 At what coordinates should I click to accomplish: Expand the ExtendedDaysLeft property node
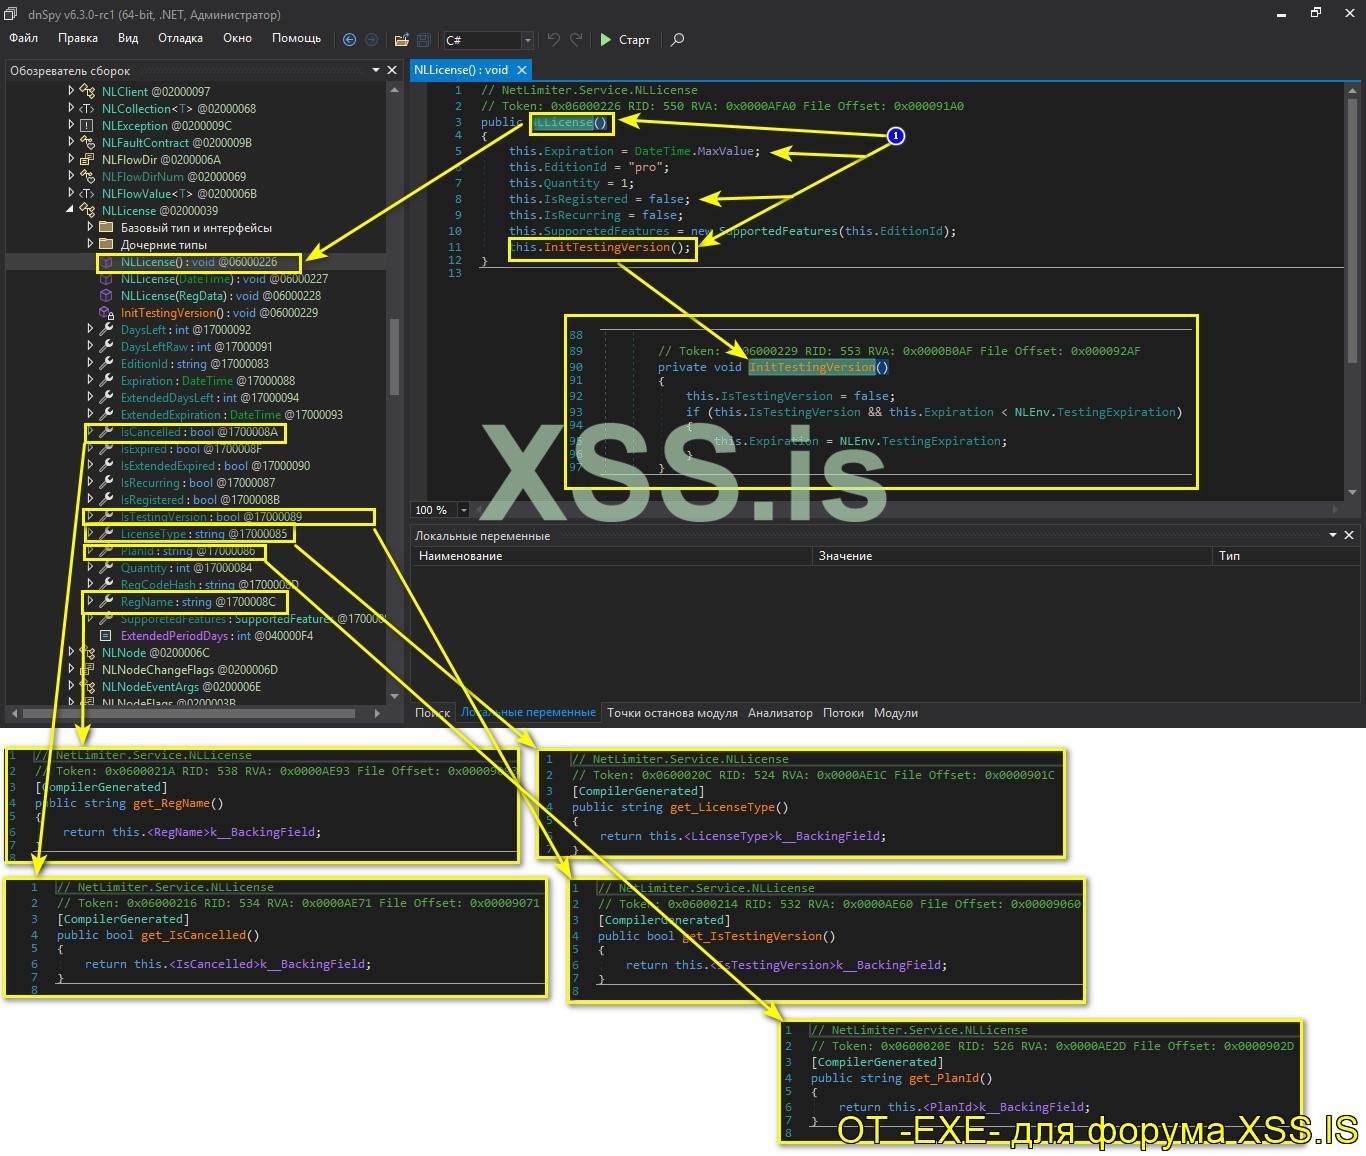point(90,397)
